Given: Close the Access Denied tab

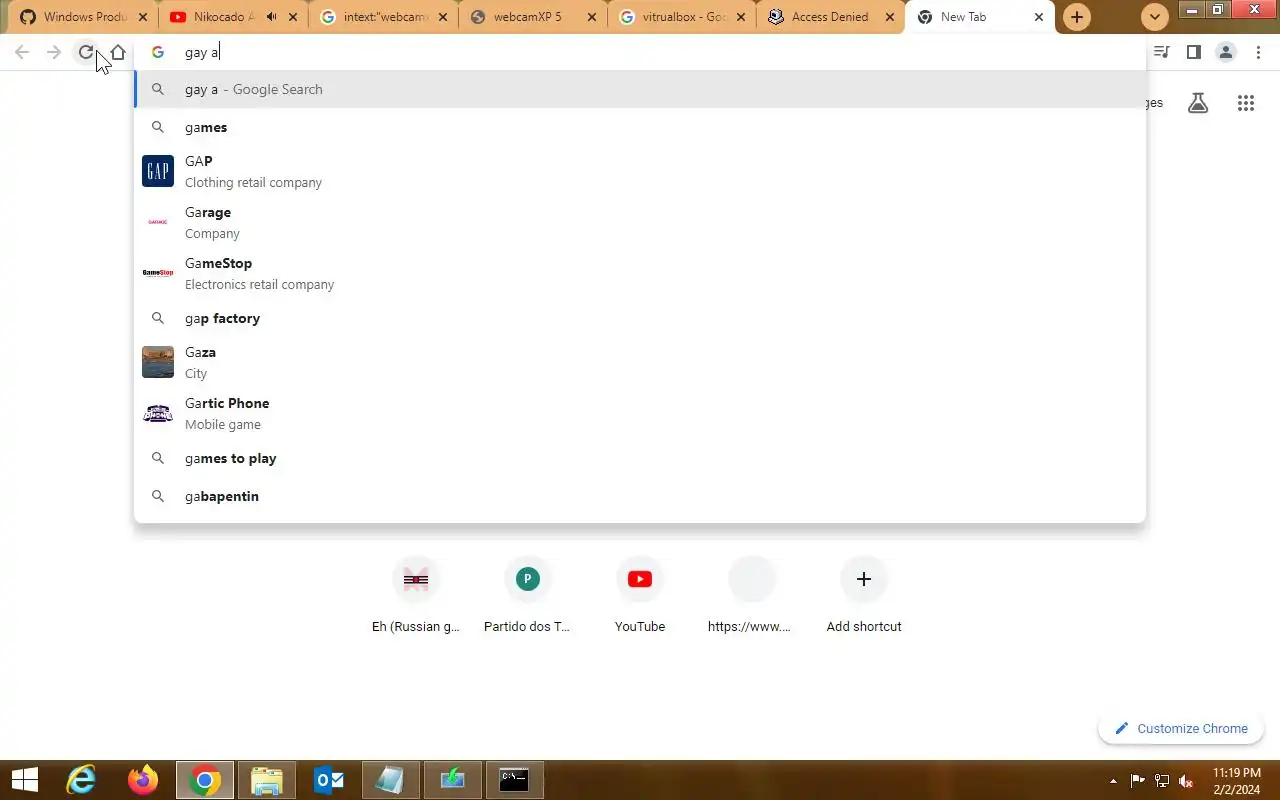Looking at the screenshot, I should point(890,17).
